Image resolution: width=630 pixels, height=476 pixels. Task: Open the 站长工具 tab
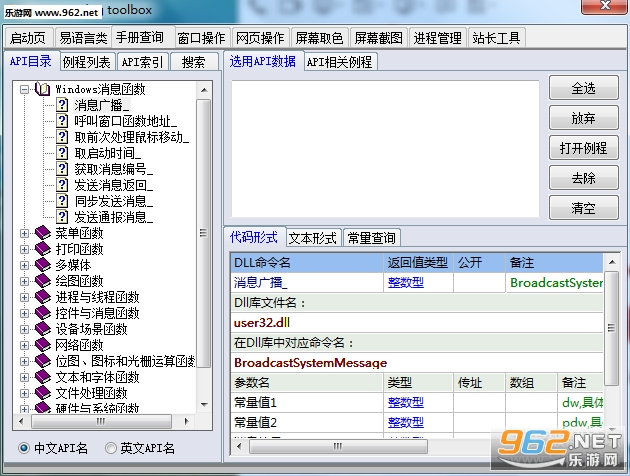[497, 38]
